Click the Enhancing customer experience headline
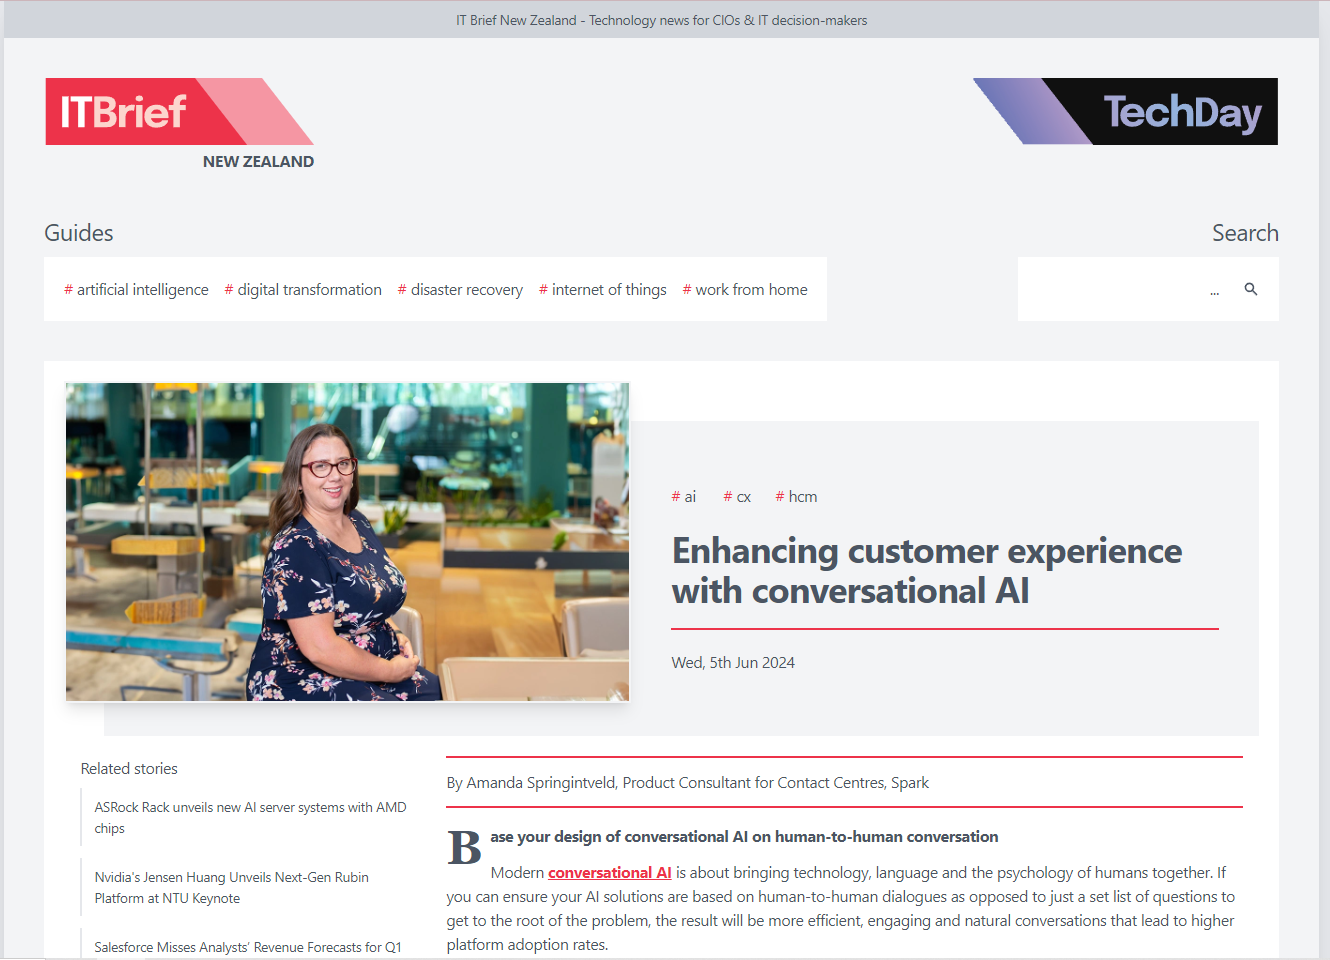The image size is (1330, 960). pyautogui.click(x=926, y=571)
